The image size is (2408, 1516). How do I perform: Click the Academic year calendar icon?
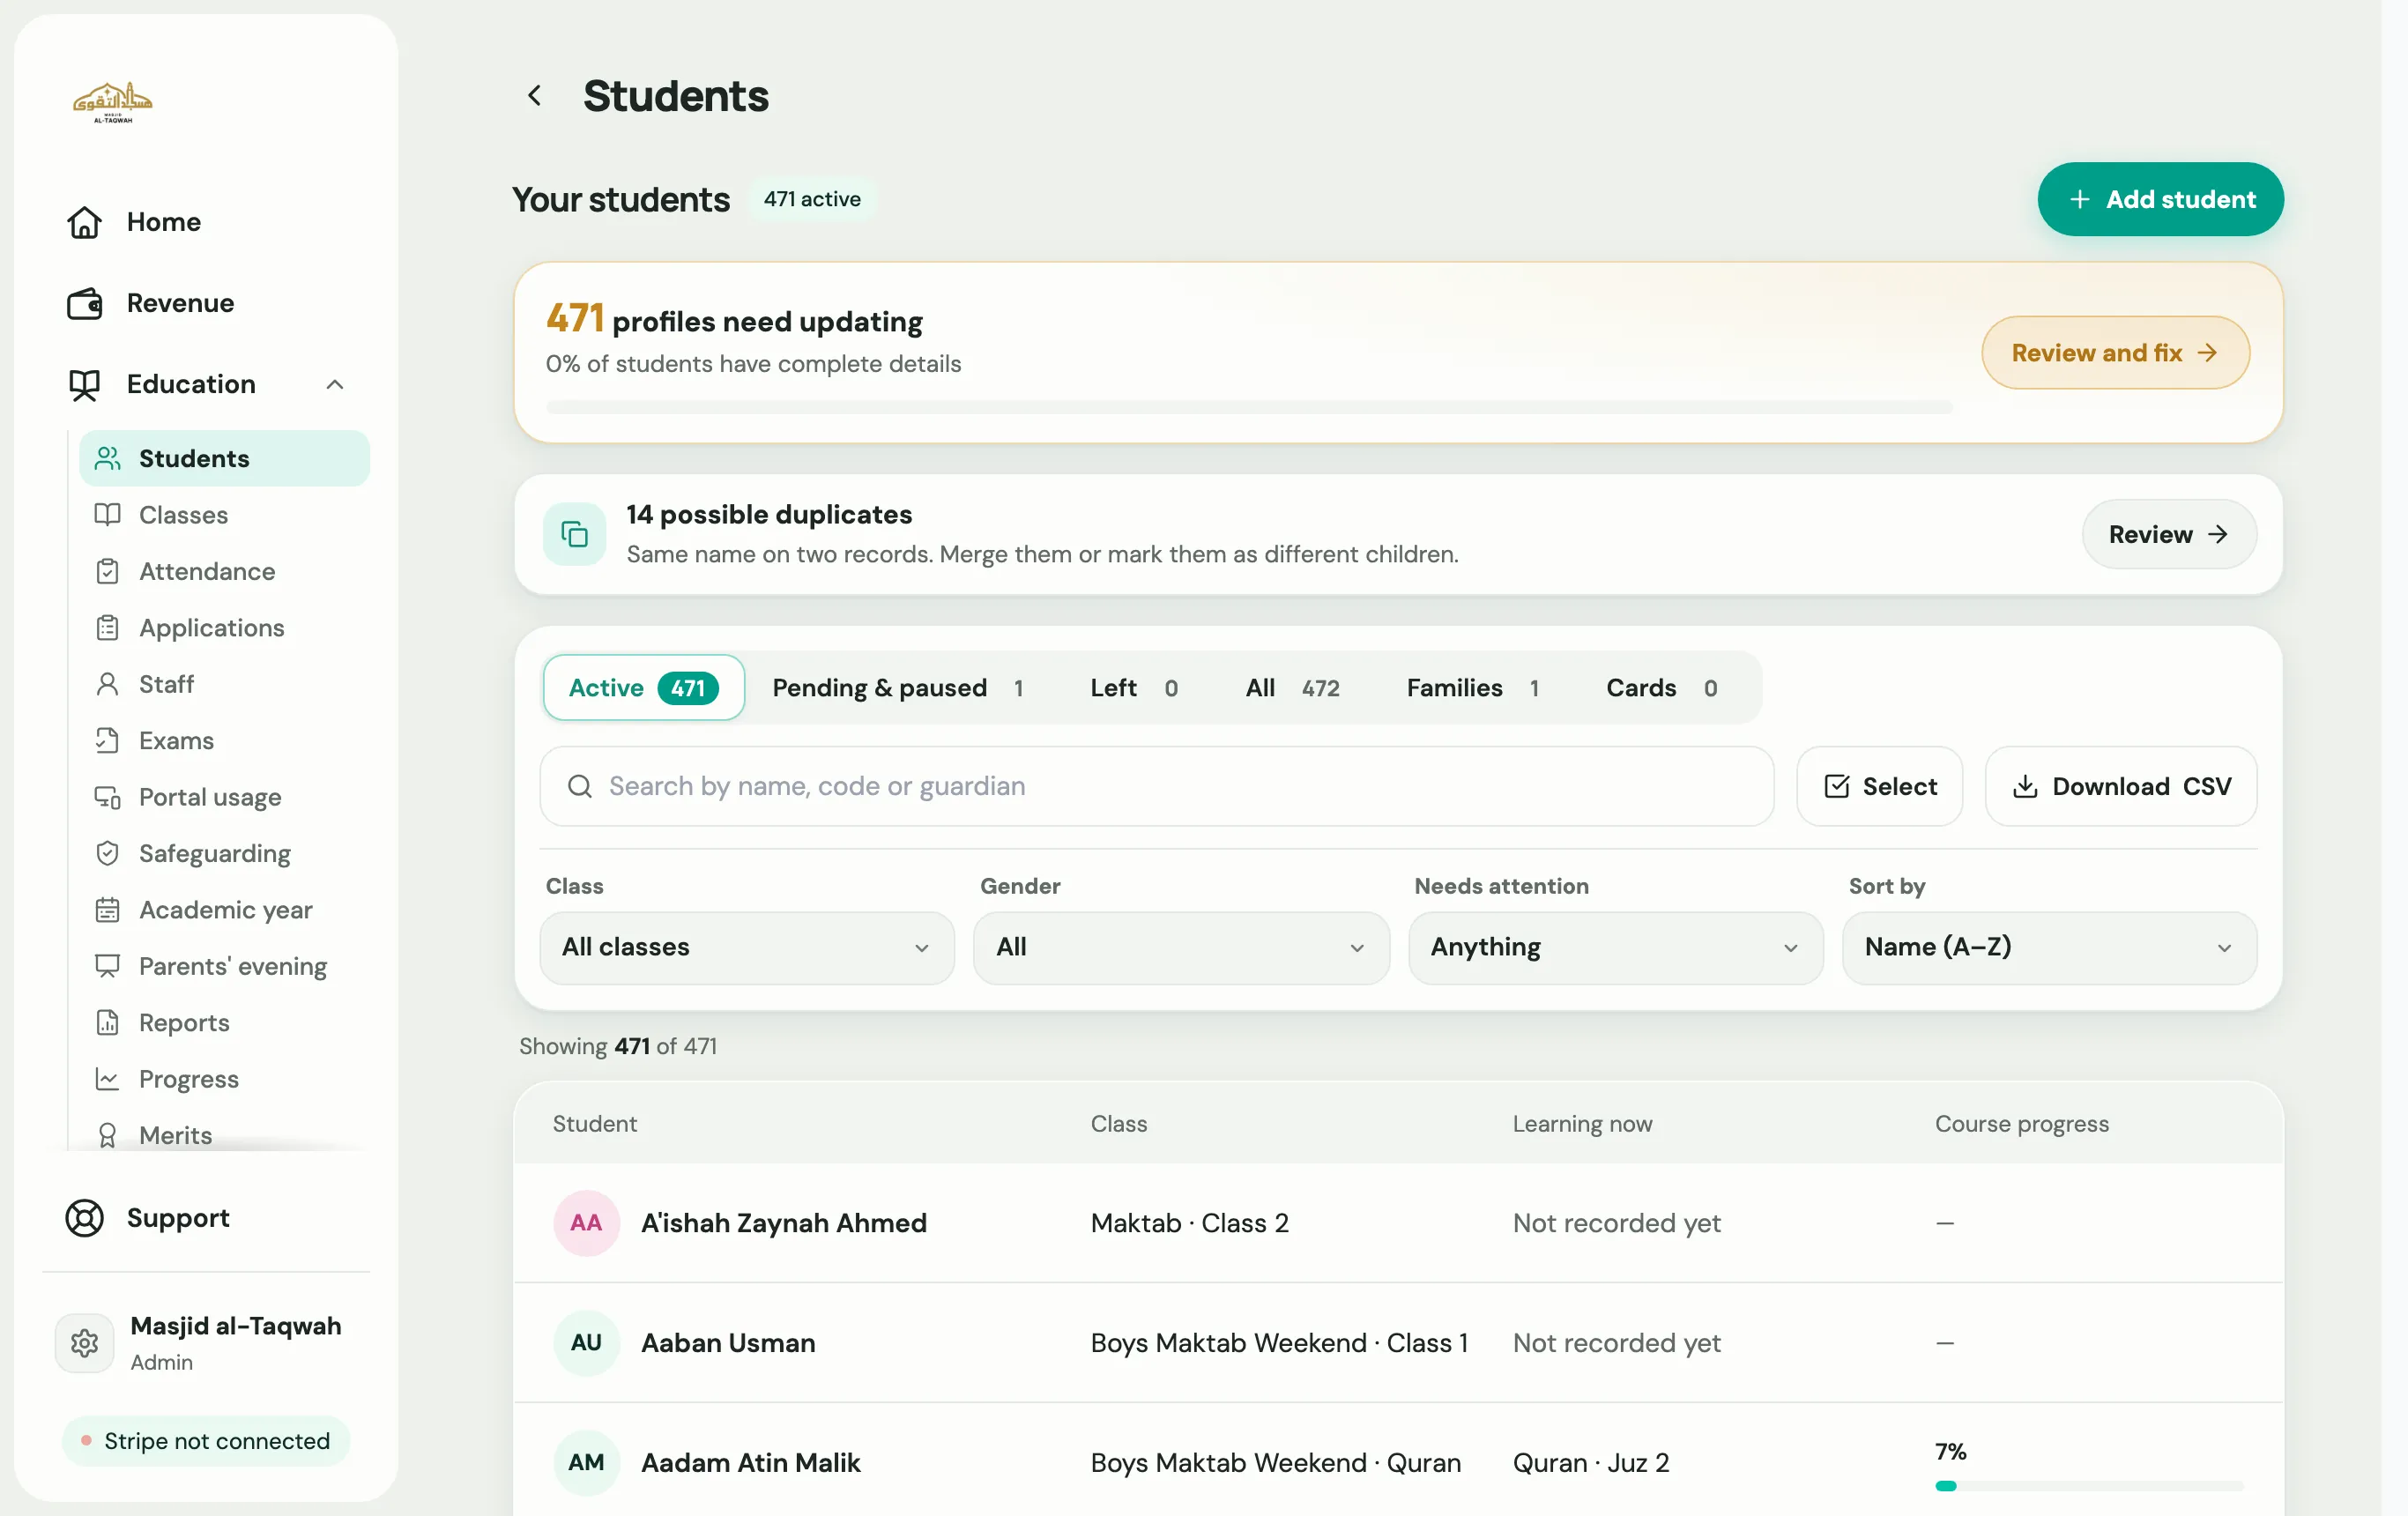click(107, 910)
